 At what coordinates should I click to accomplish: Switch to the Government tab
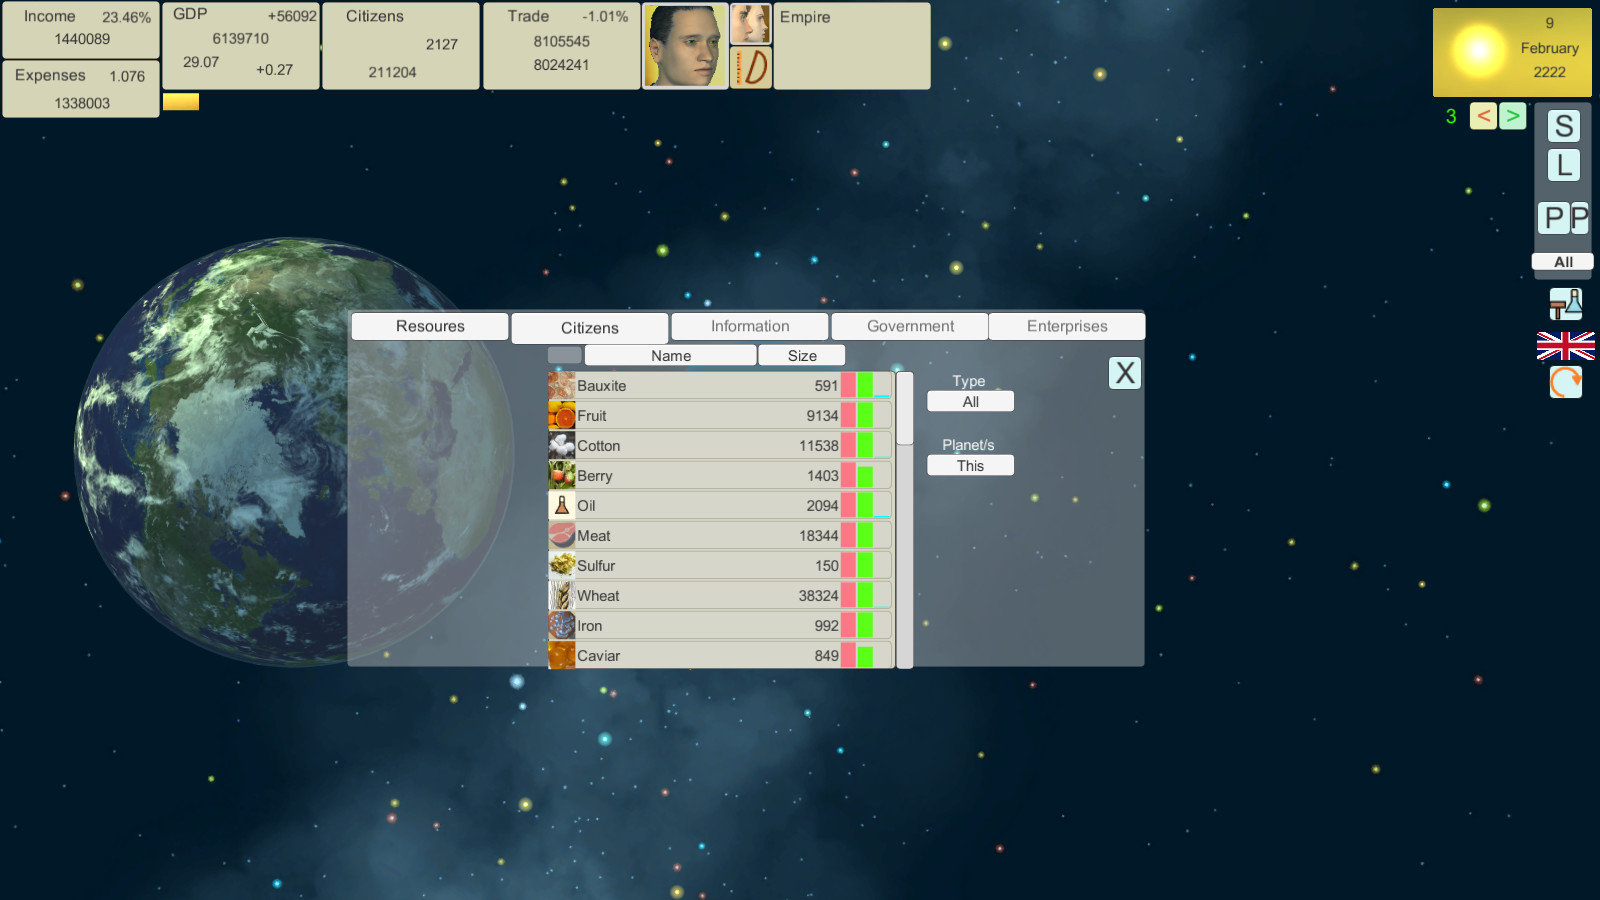[910, 326]
